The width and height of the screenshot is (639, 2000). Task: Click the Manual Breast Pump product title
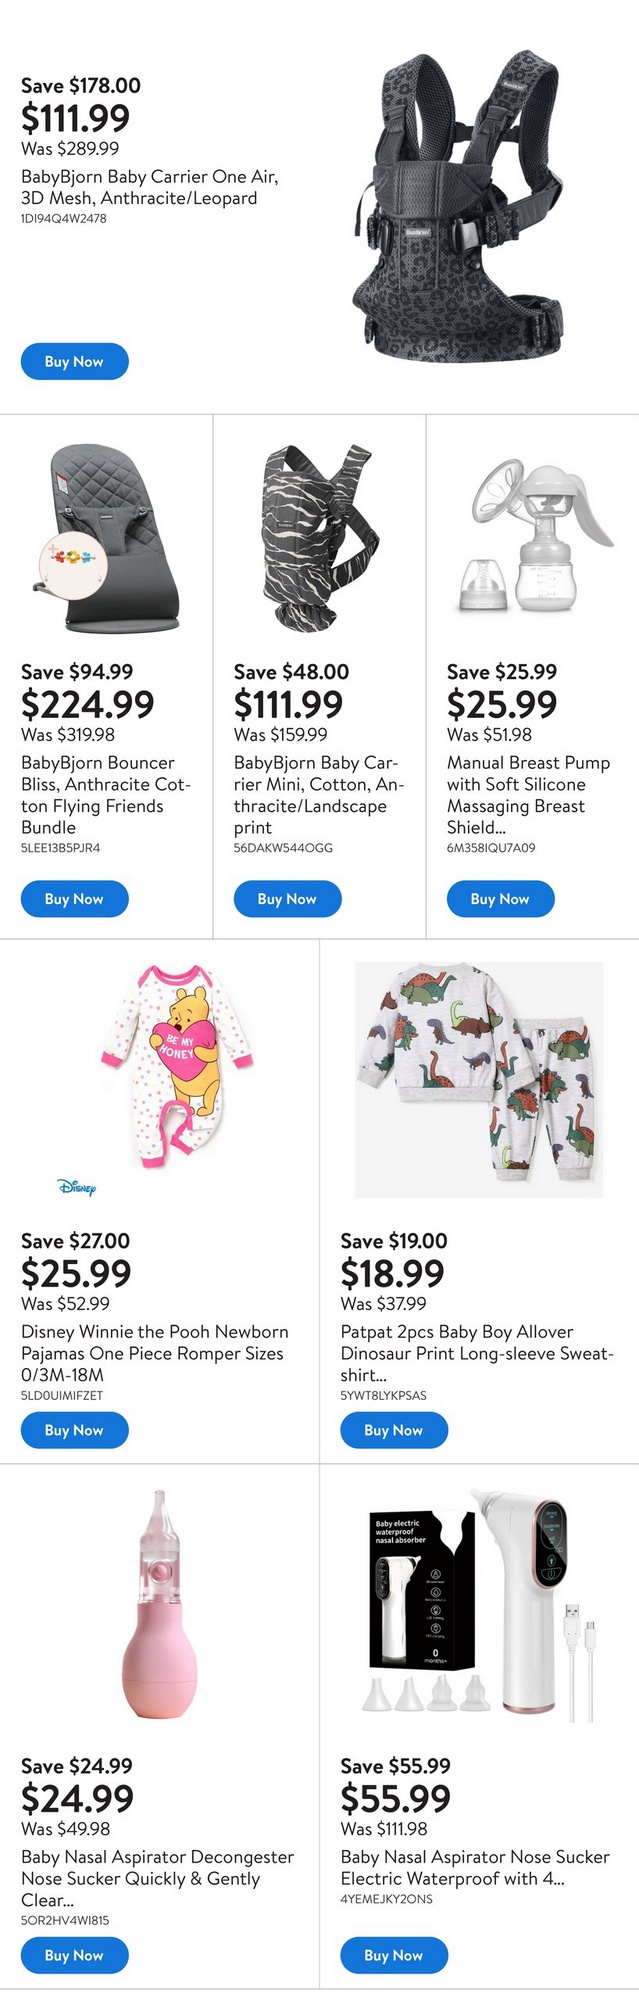pos(527,795)
